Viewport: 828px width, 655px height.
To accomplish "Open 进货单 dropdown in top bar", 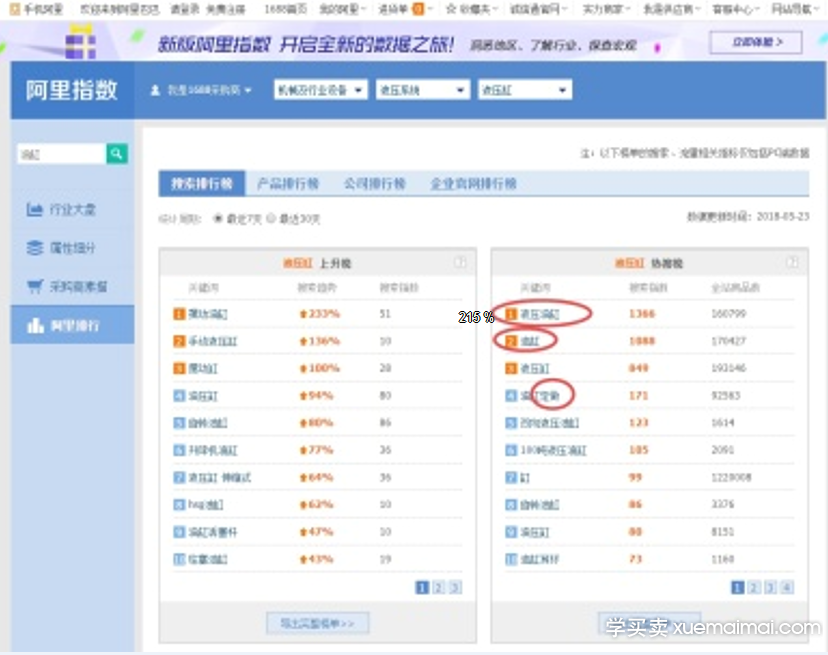I will pos(405,9).
